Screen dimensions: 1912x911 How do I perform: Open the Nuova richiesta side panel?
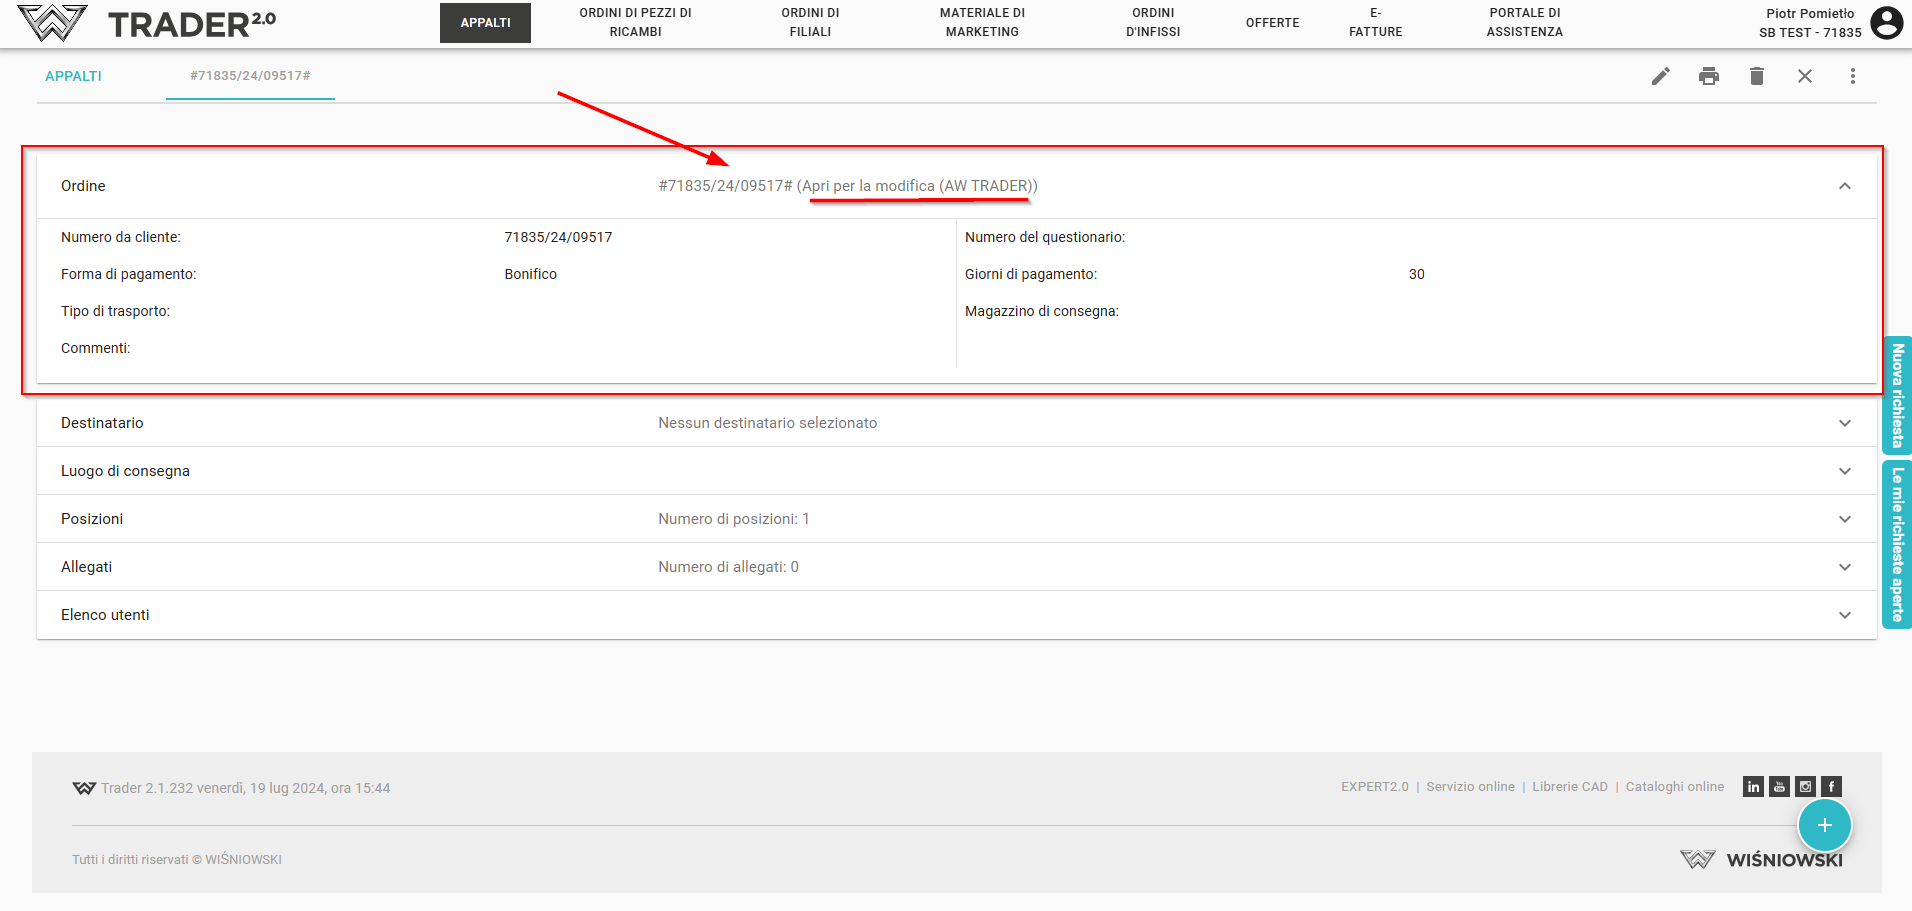(1897, 395)
